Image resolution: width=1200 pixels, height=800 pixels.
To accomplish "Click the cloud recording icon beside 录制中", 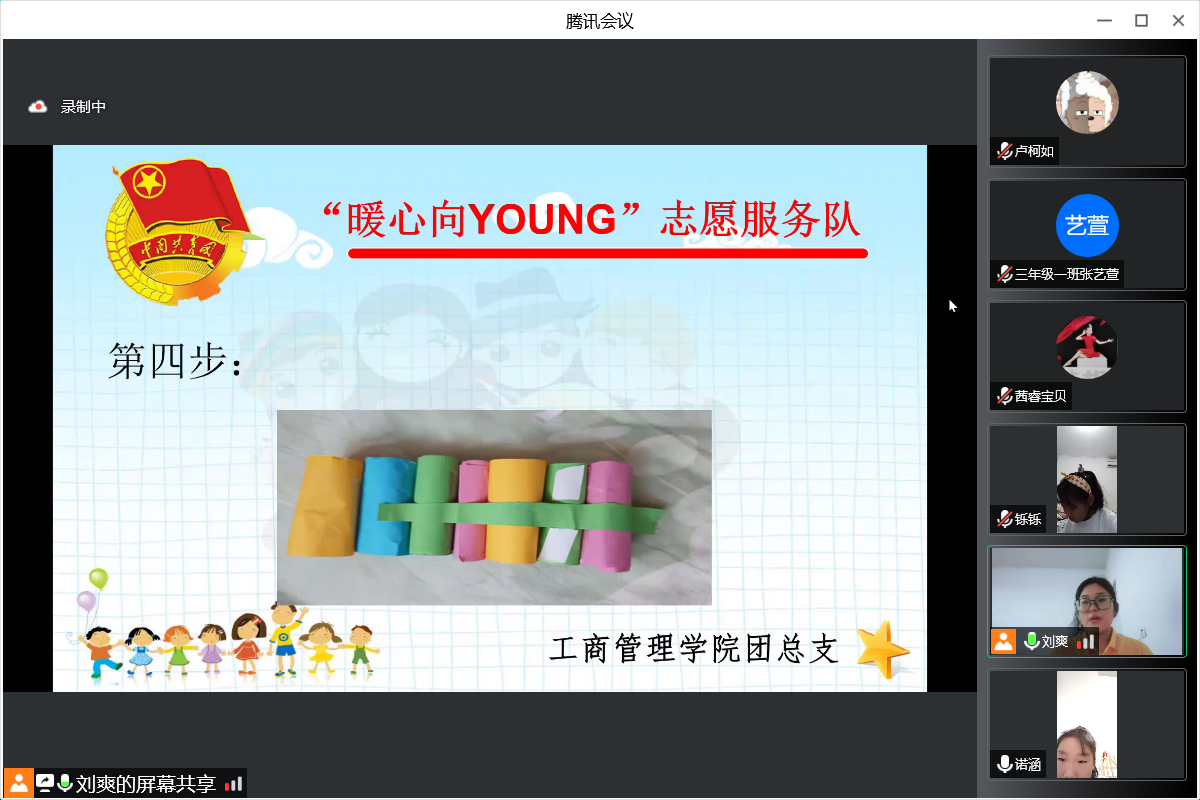I will [38, 106].
